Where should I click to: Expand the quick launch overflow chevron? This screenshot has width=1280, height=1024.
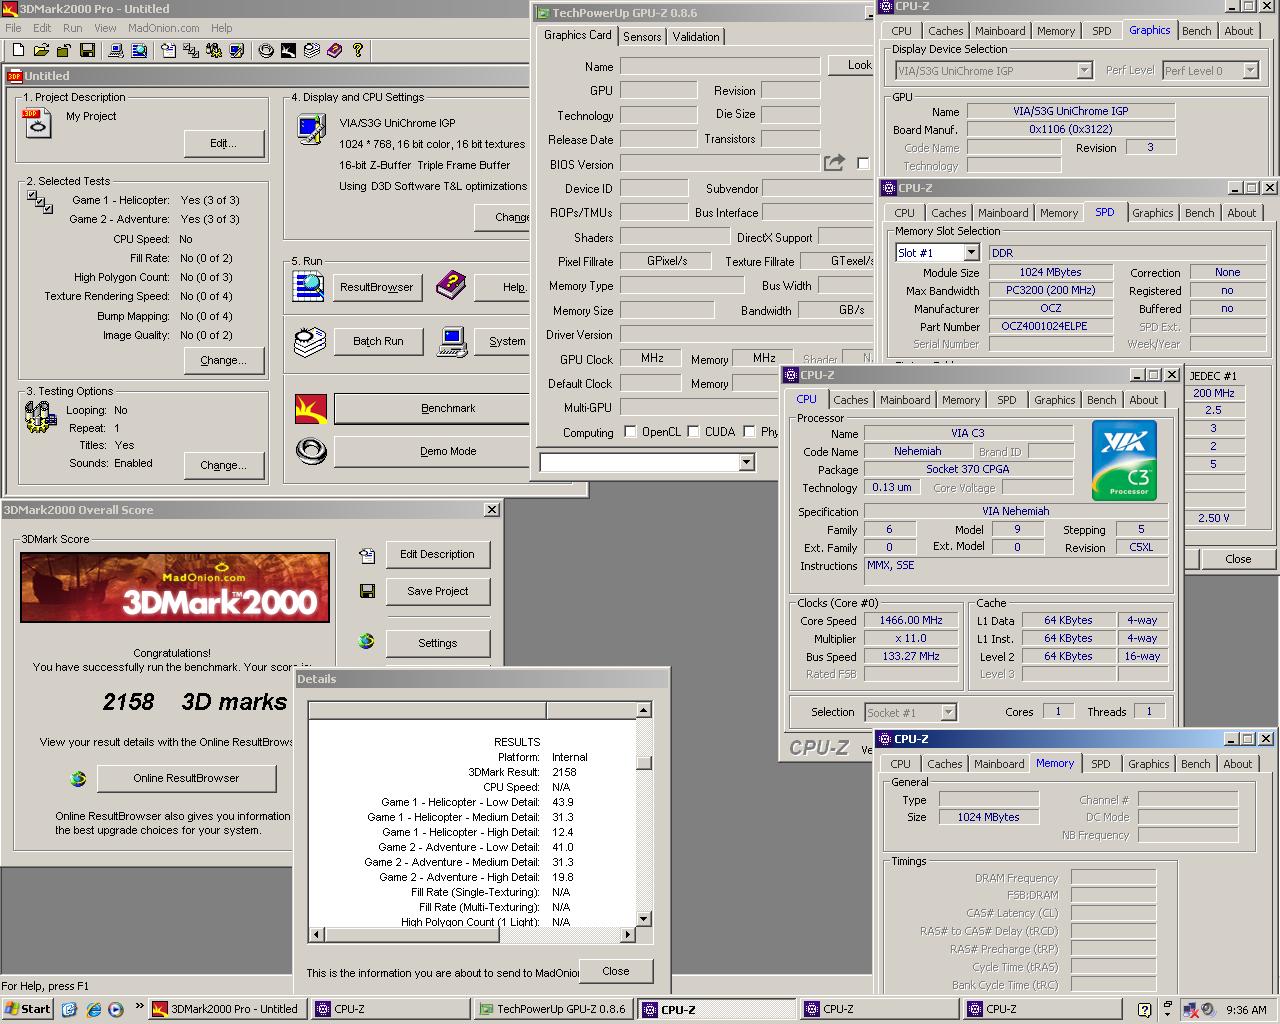click(139, 1006)
